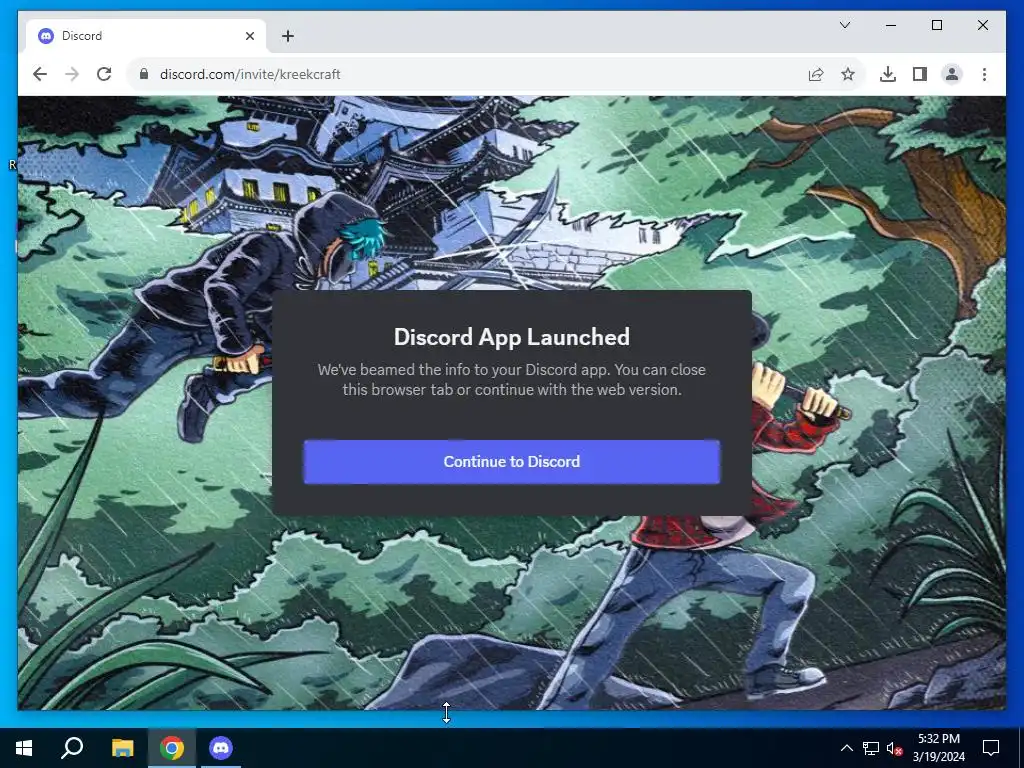Open network status in the system tray
The width and height of the screenshot is (1024, 768).
(871, 748)
